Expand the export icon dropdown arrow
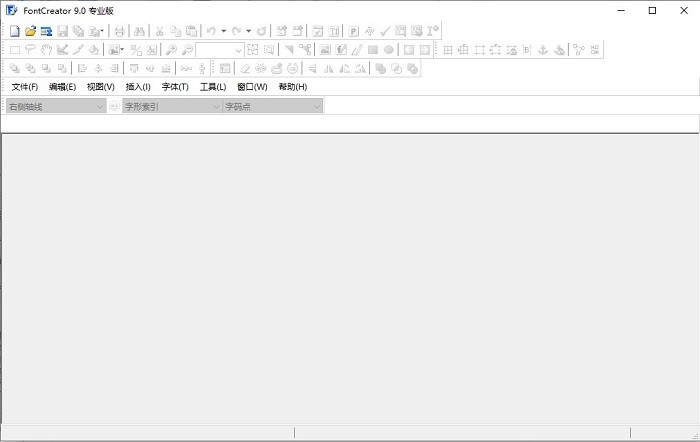700x442 pixels. (102, 31)
